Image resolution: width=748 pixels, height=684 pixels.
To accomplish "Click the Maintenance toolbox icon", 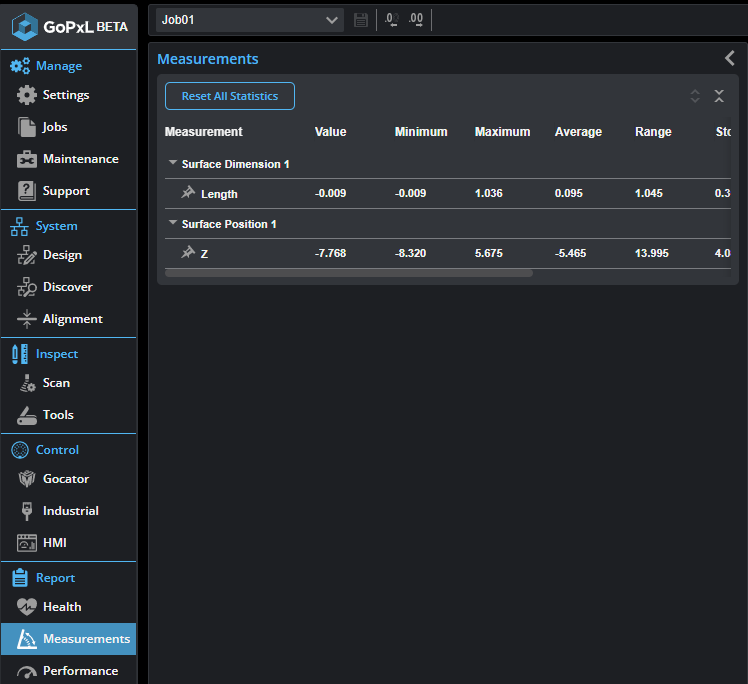I will 27,159.
